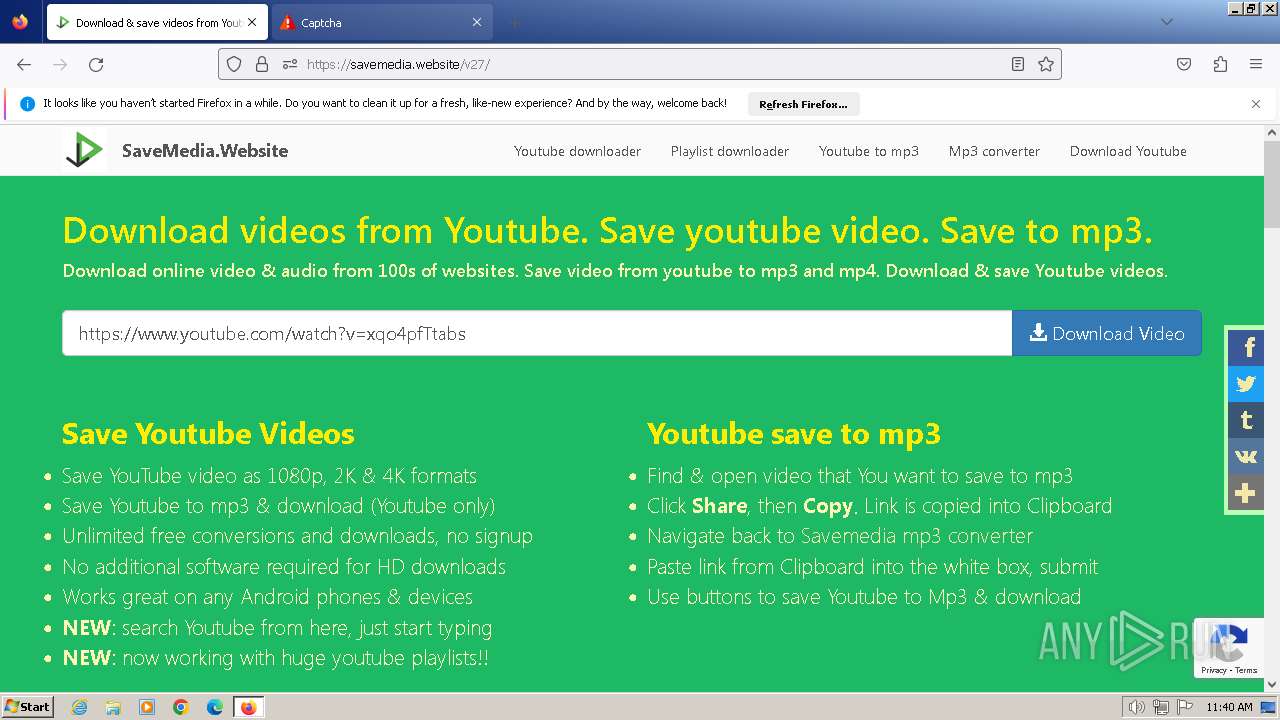Select the Download & save videos tab
This screenshot has height=720, width=1280.
157,22
